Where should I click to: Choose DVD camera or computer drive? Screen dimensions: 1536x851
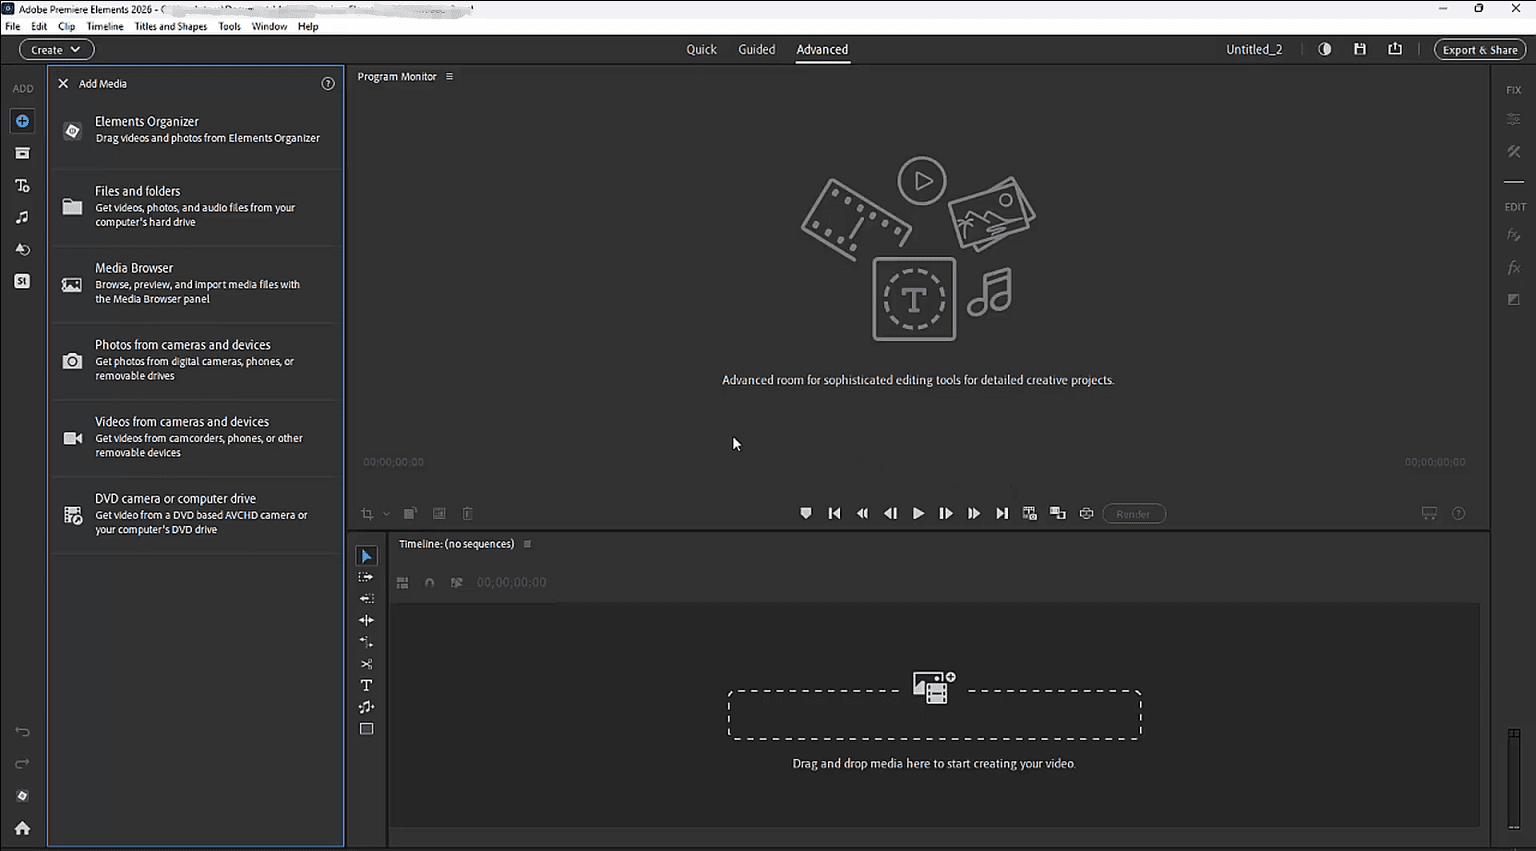[x=196, y=514]
